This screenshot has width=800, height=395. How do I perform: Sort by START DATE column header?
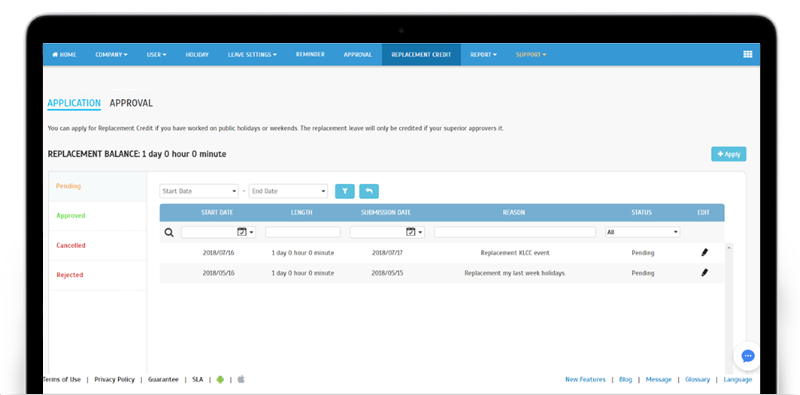click(217, 213)
